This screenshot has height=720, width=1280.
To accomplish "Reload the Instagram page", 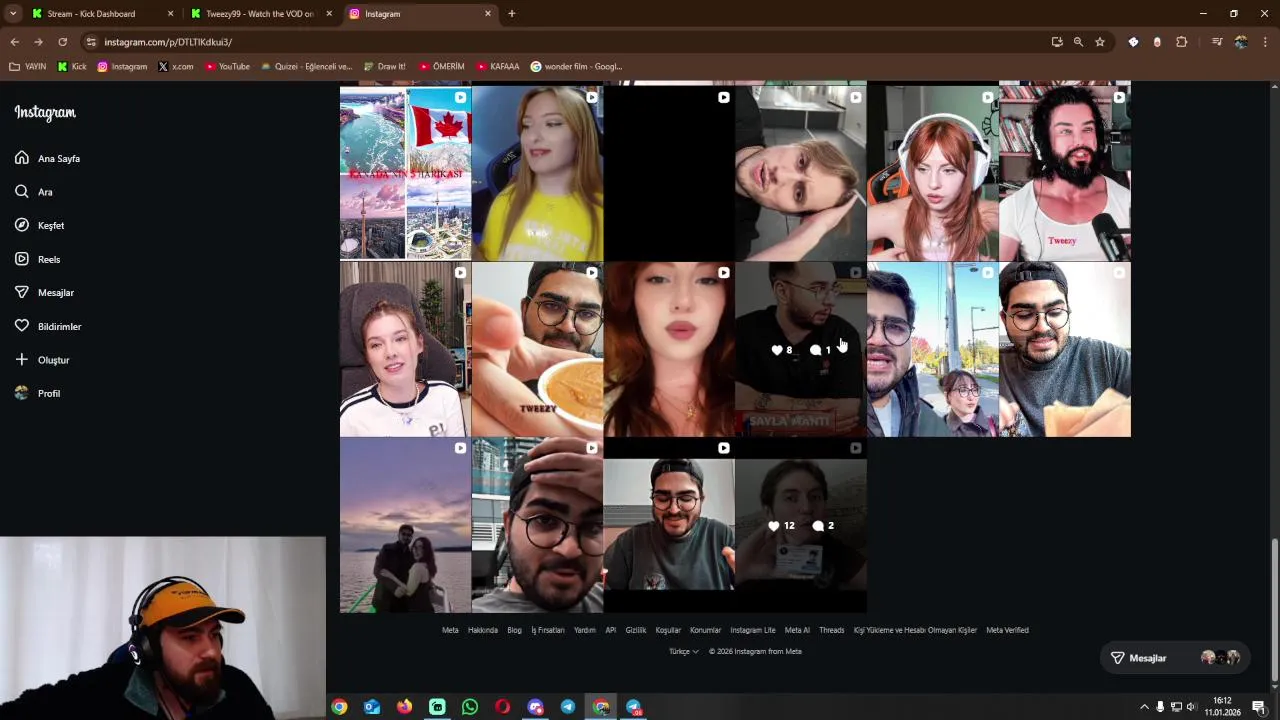I will [x=62, y=42].
